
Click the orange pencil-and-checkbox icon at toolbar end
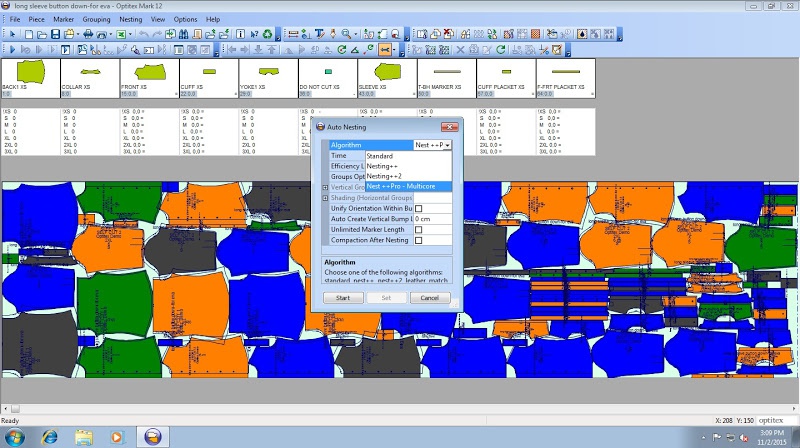557,49
